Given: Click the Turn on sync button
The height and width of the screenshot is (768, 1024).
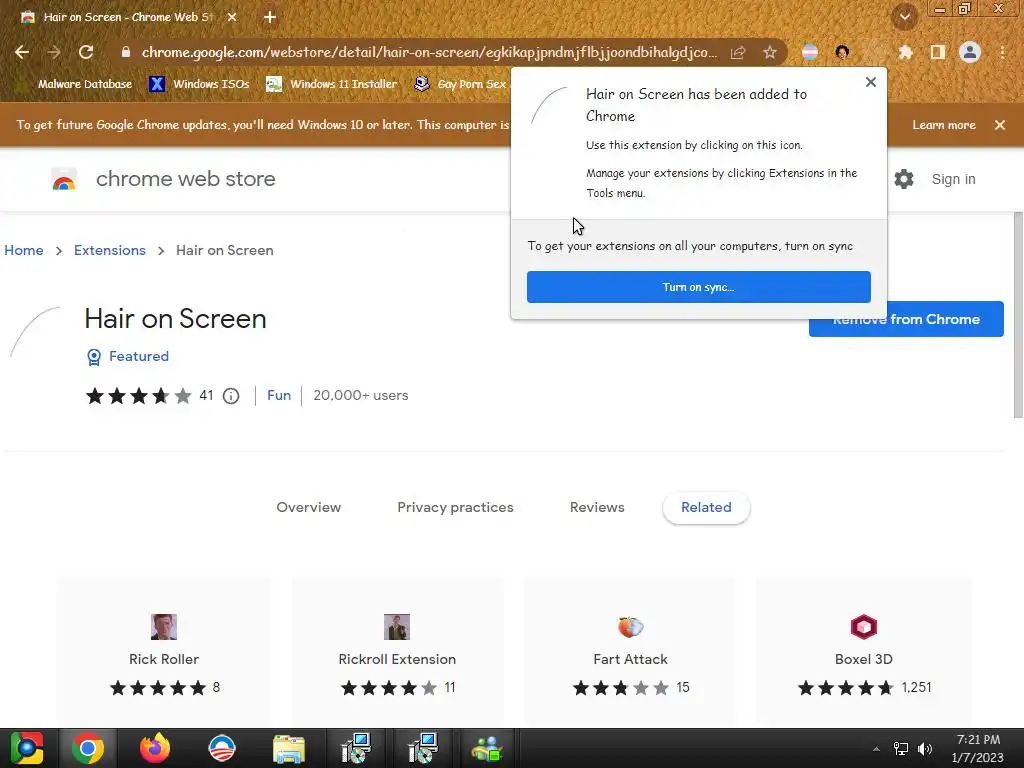Looking at the screenshot, I should pos(699,287).
